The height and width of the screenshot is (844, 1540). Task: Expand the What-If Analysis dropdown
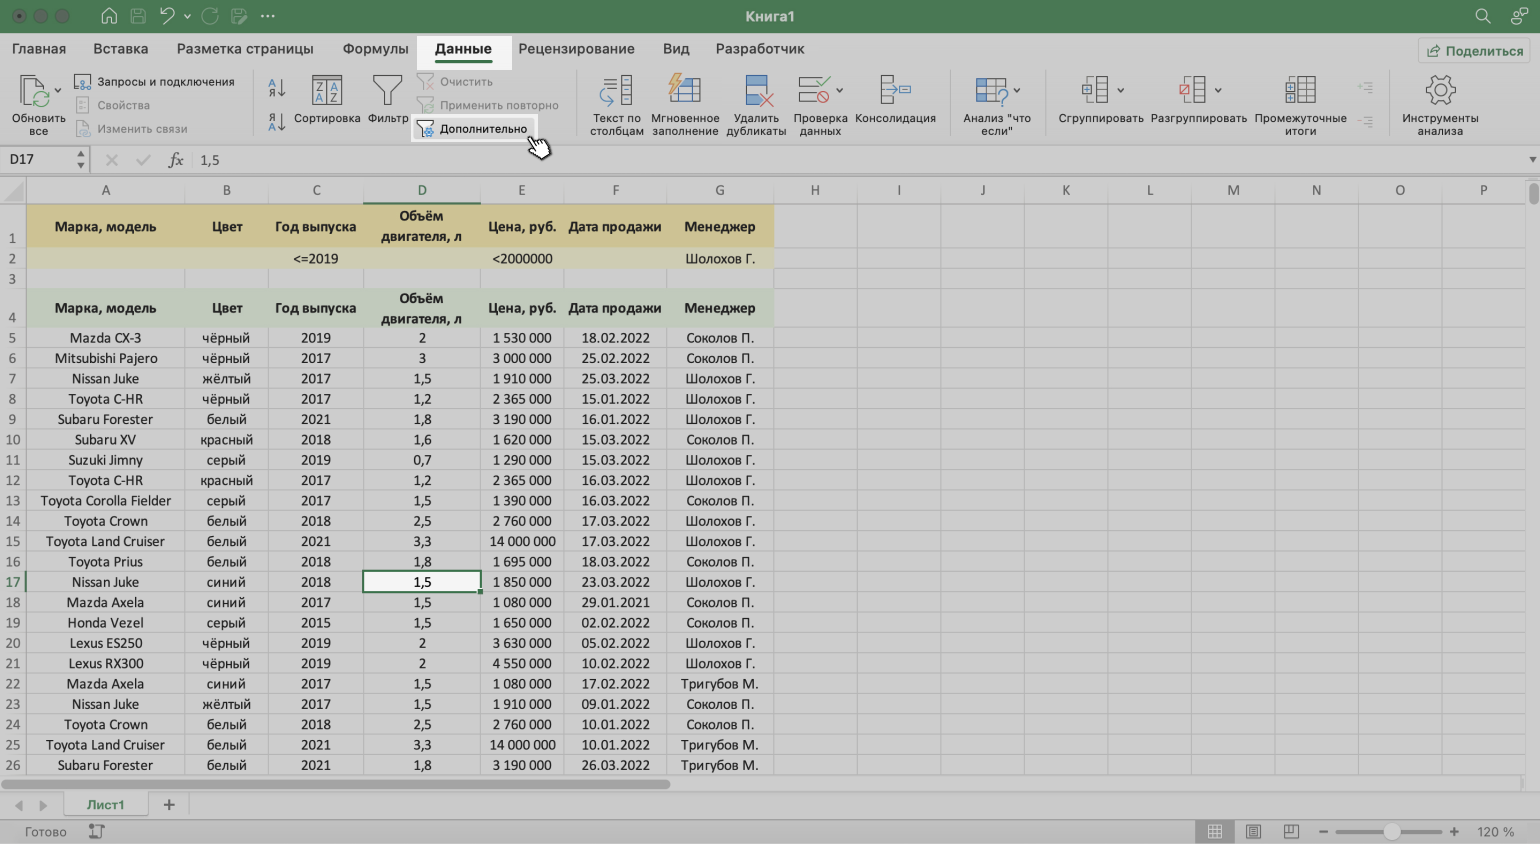1017,91
